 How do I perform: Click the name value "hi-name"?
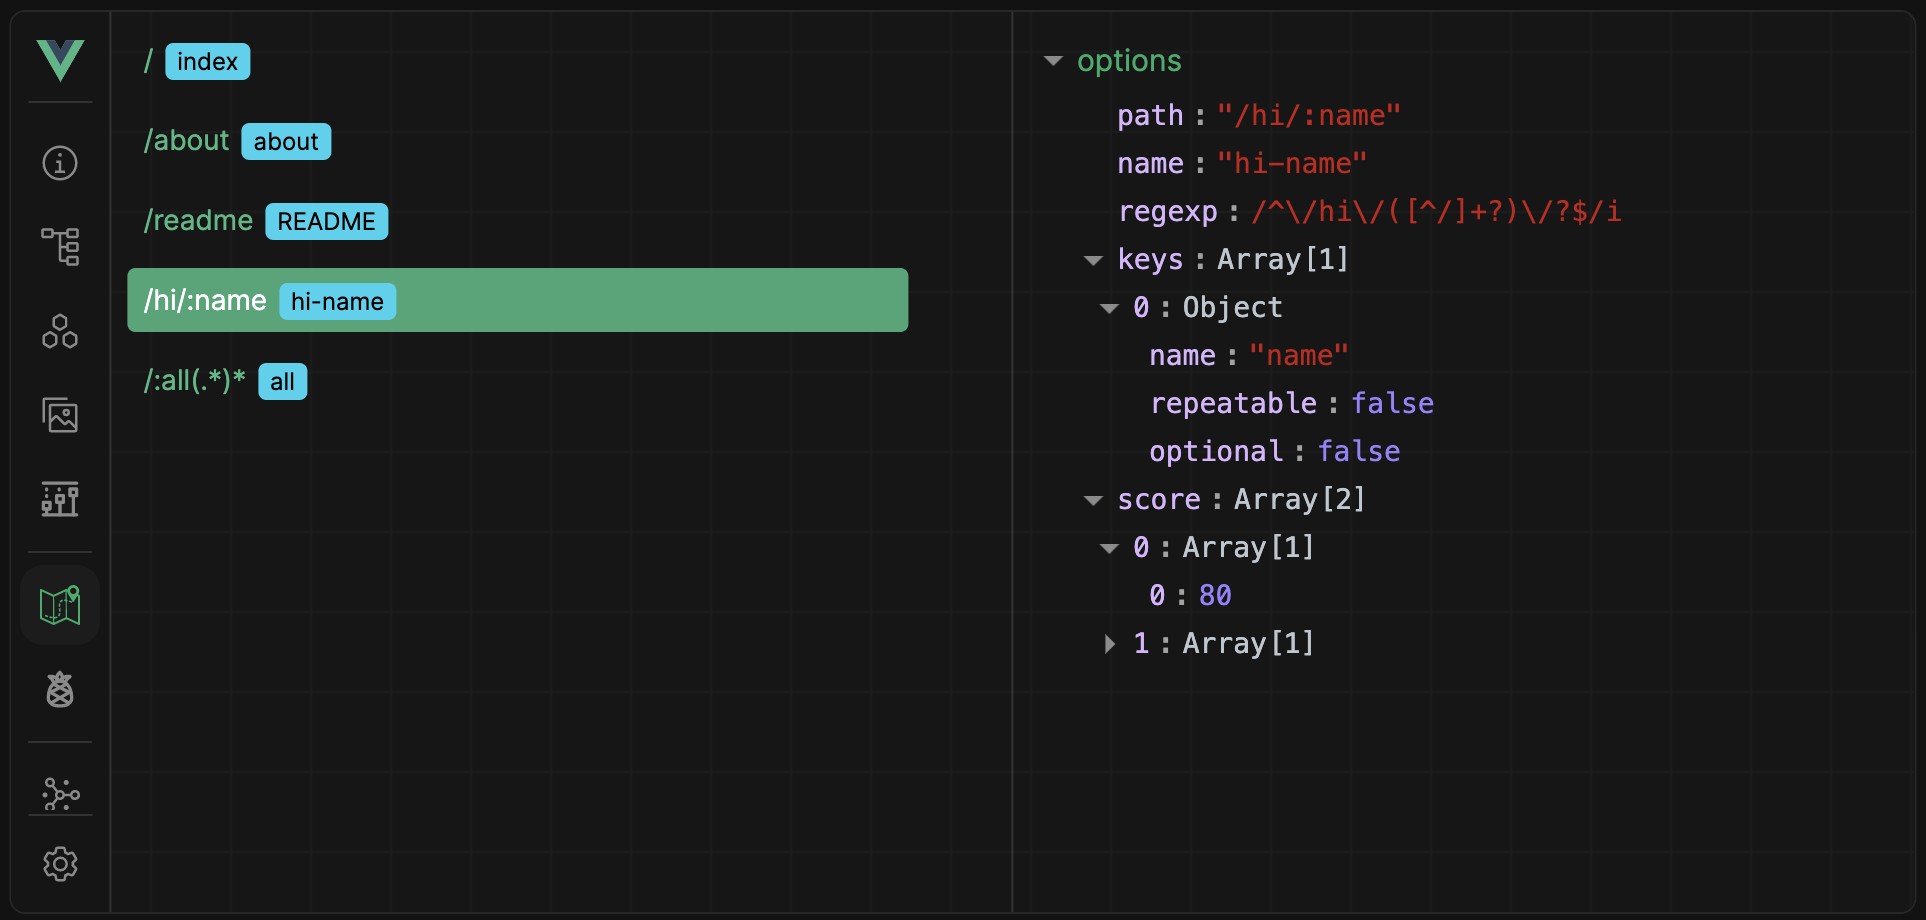click(1292, 164)
